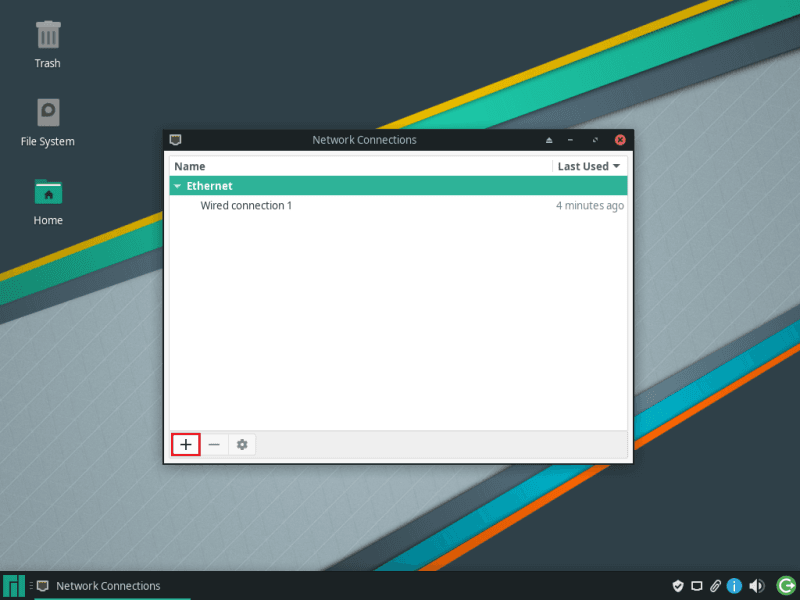800x600 pixels.
Task: Open the volume speaker tray icon
Action: click(x=757, y=586)
